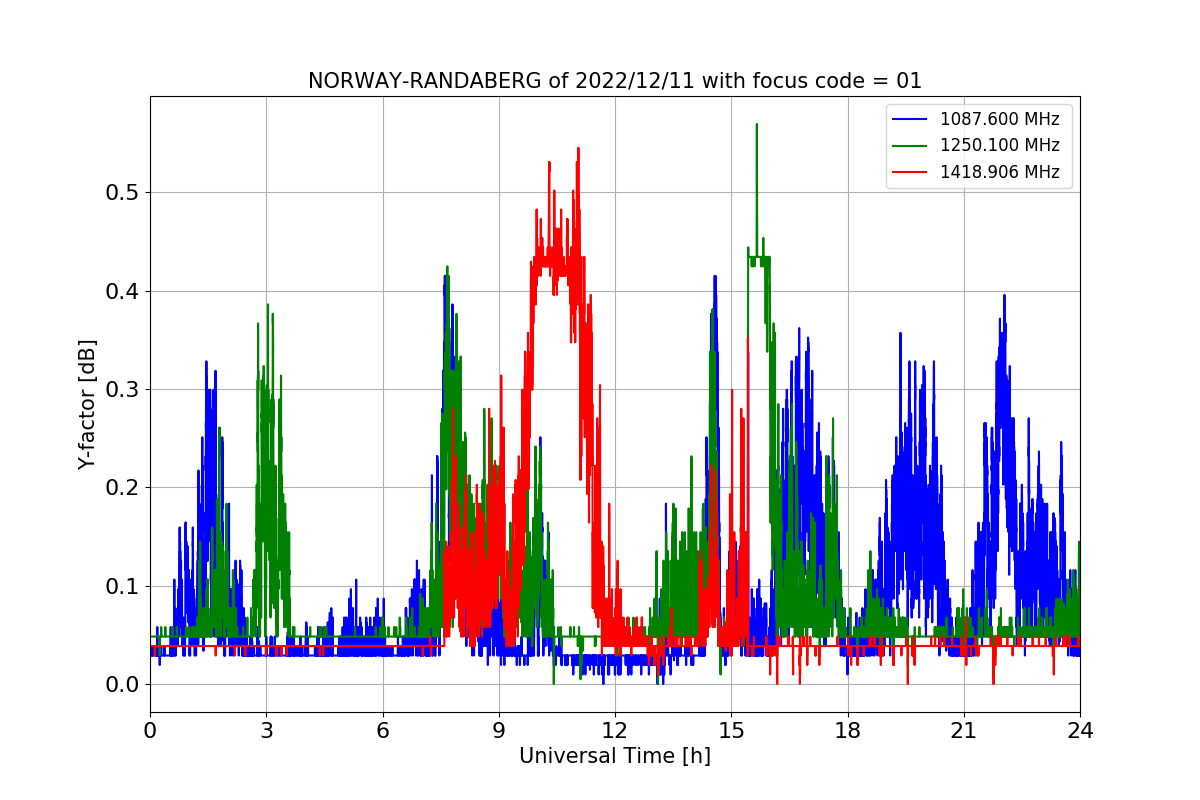Click y-axis tick label 0.3
This screenshot has width=1200, height=800.
click(121, 390)
